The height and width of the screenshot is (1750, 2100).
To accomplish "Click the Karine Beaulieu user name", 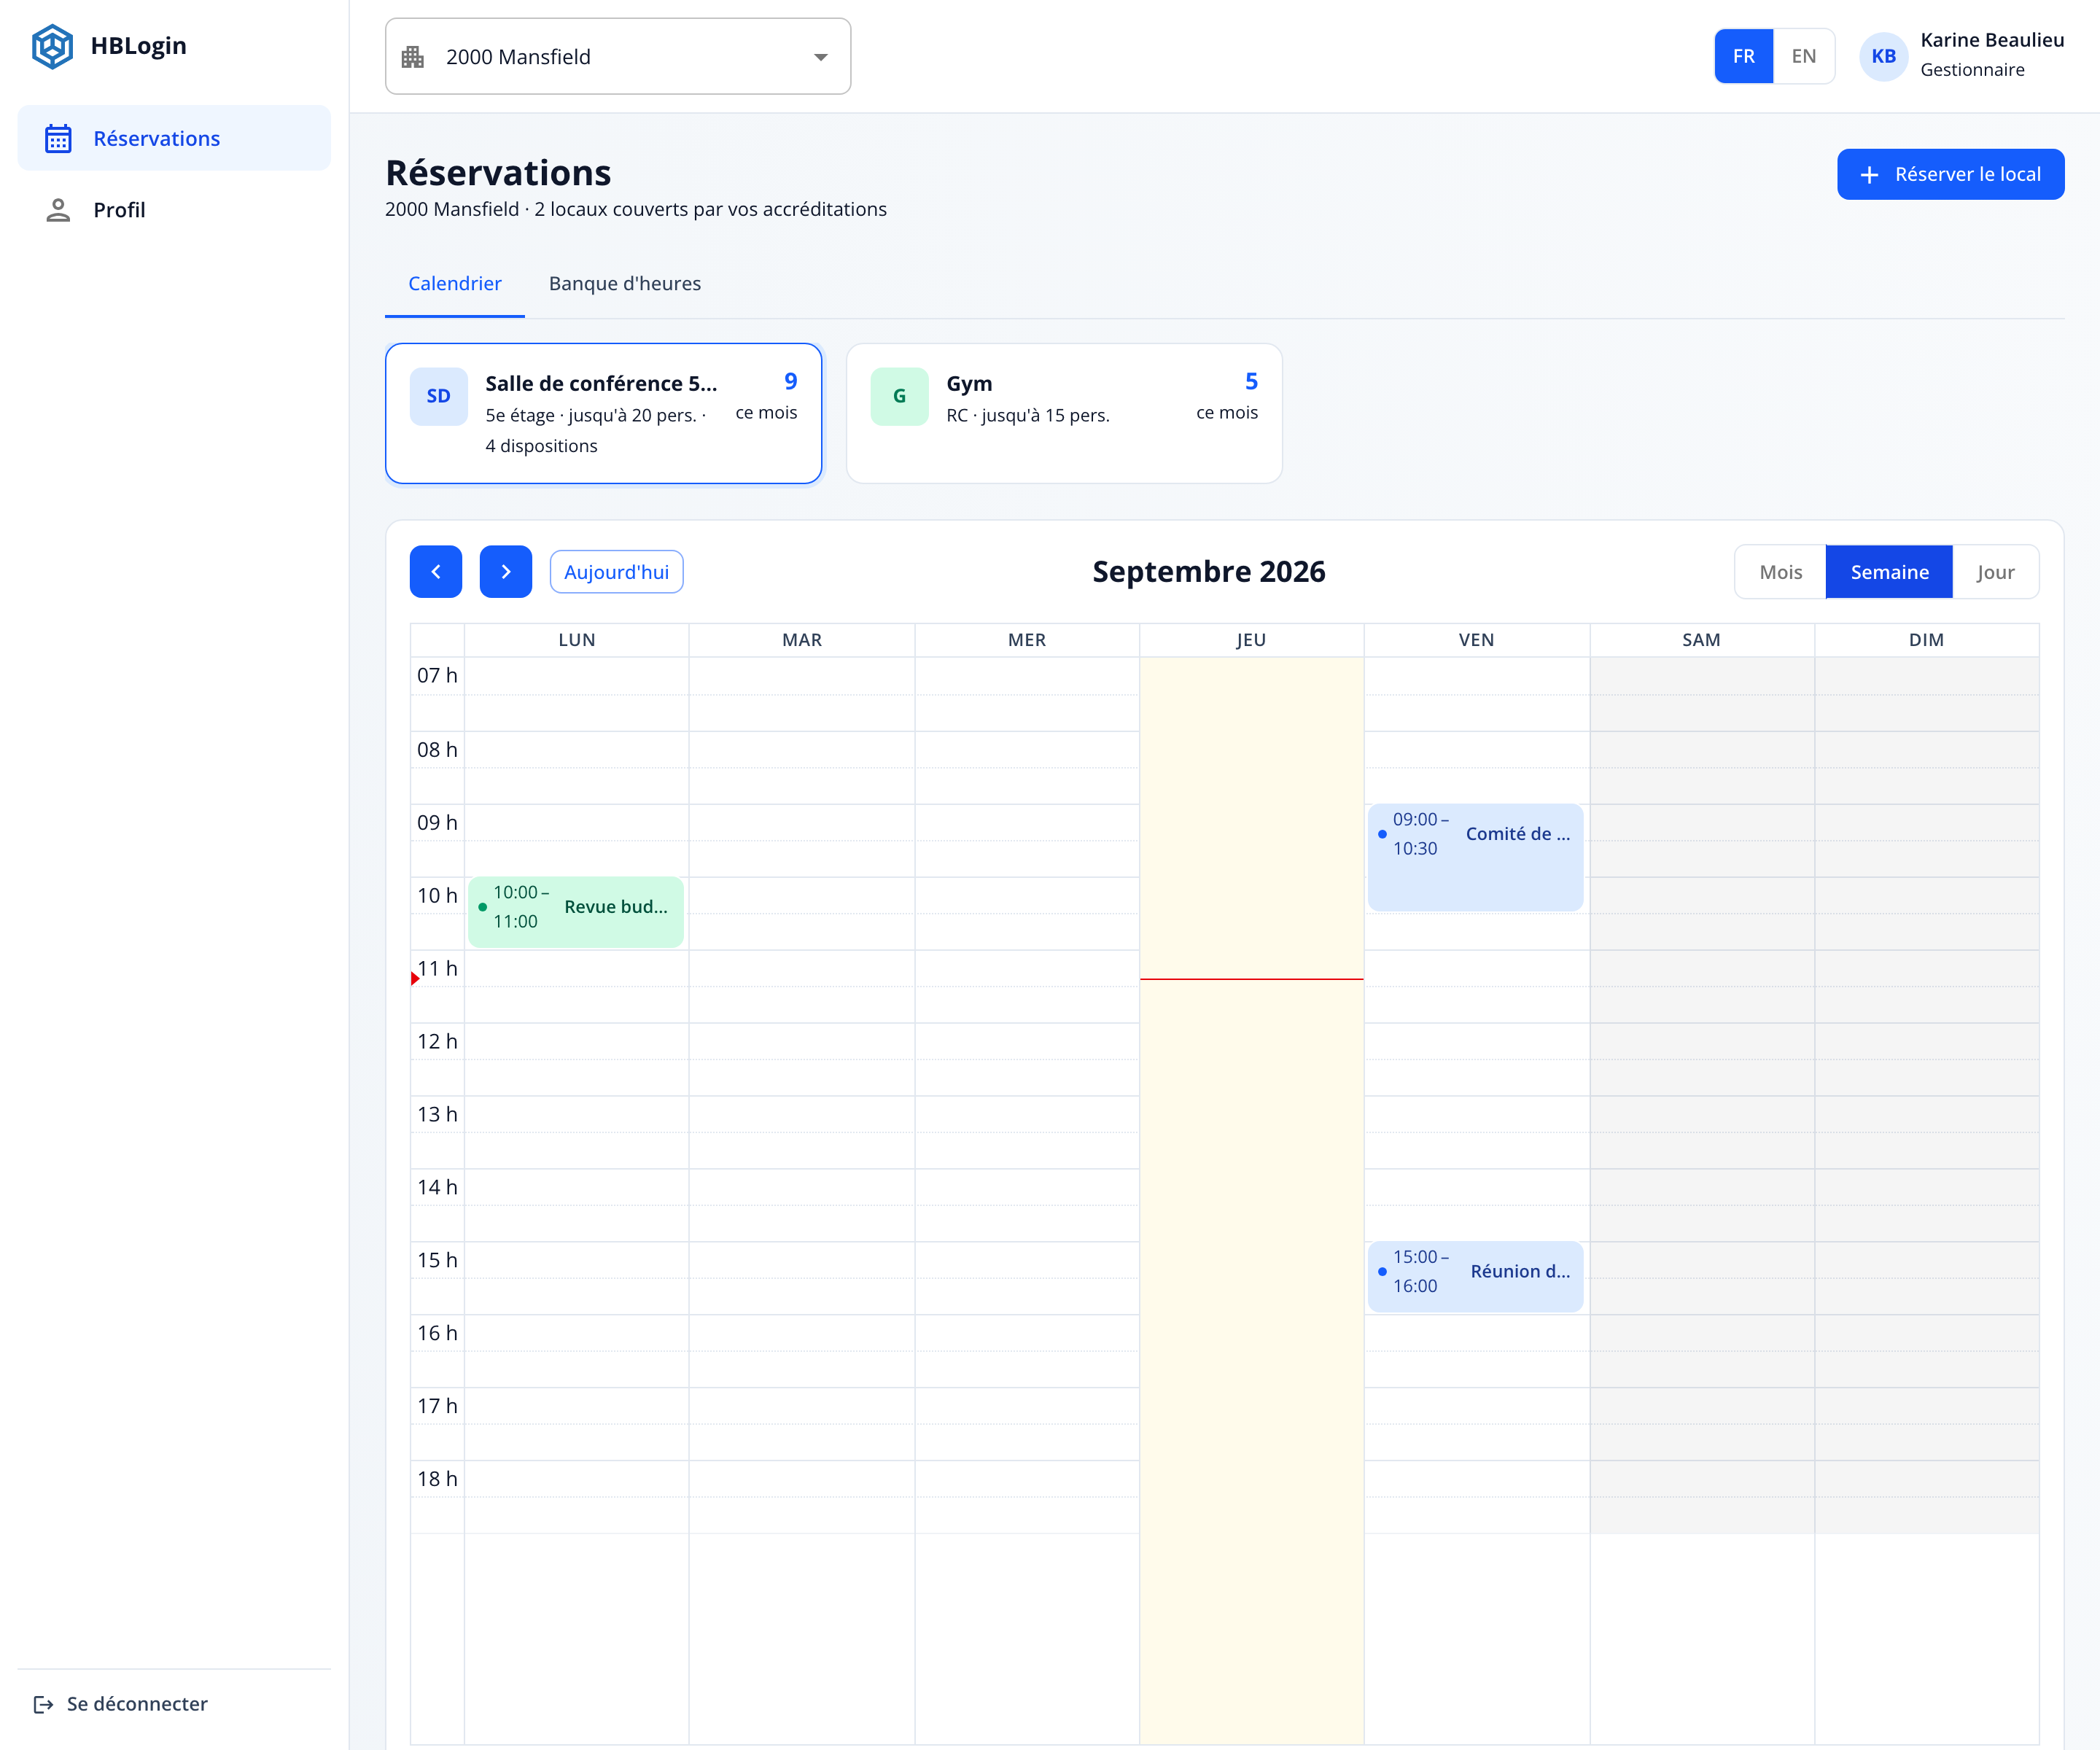I will (1992, 40).
